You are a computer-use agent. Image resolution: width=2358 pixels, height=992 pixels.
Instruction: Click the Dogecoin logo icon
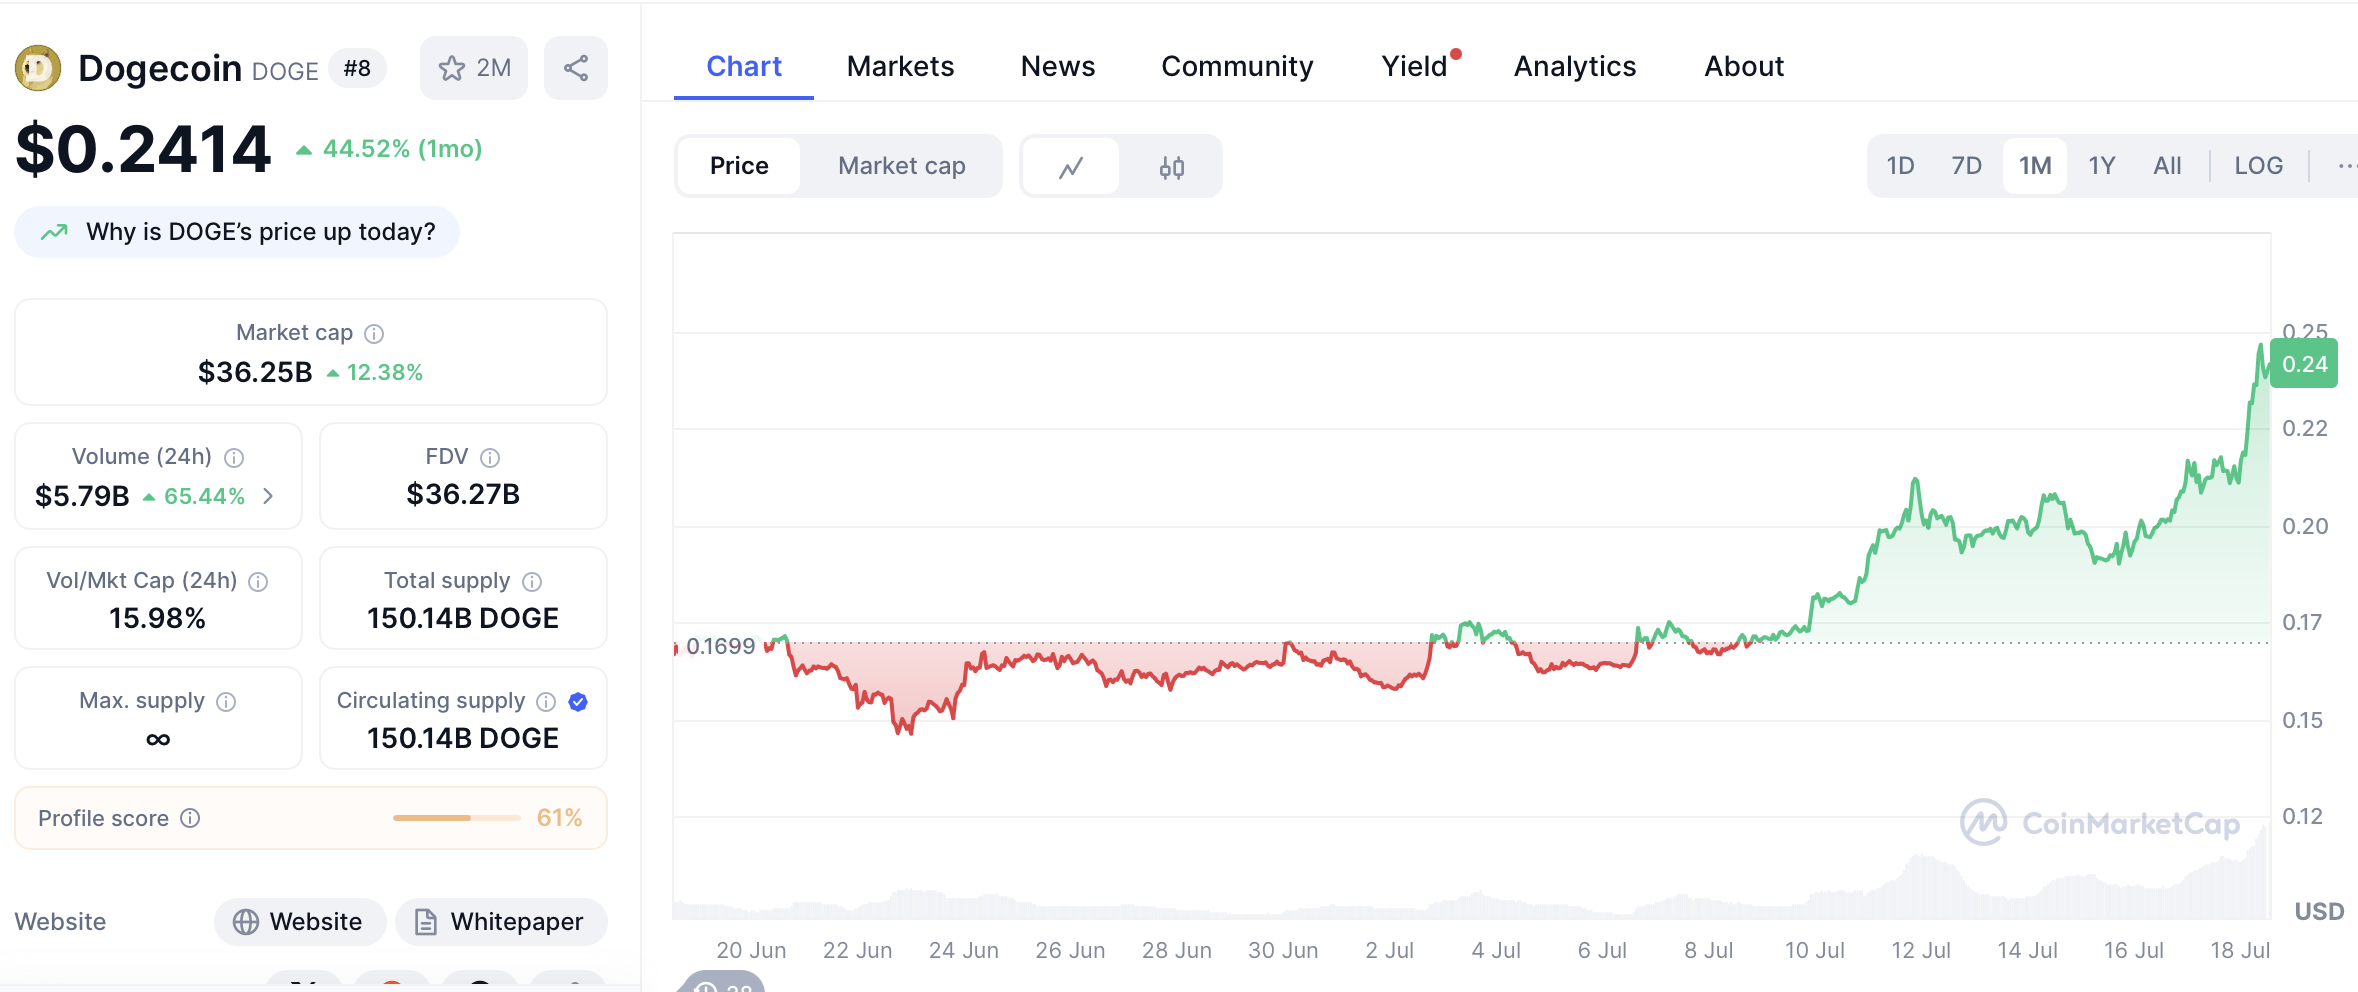(38, 68)
